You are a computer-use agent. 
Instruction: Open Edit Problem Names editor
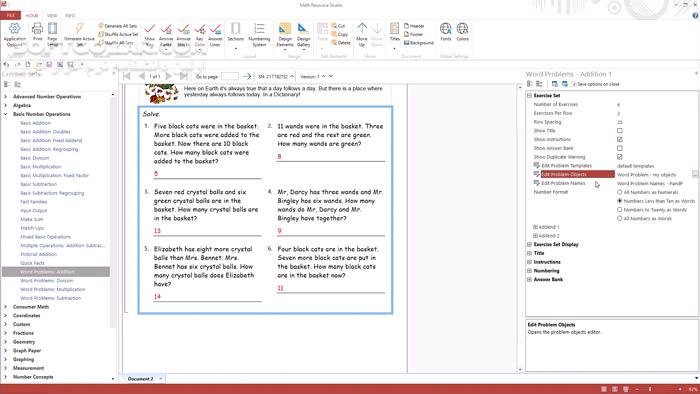563,183
